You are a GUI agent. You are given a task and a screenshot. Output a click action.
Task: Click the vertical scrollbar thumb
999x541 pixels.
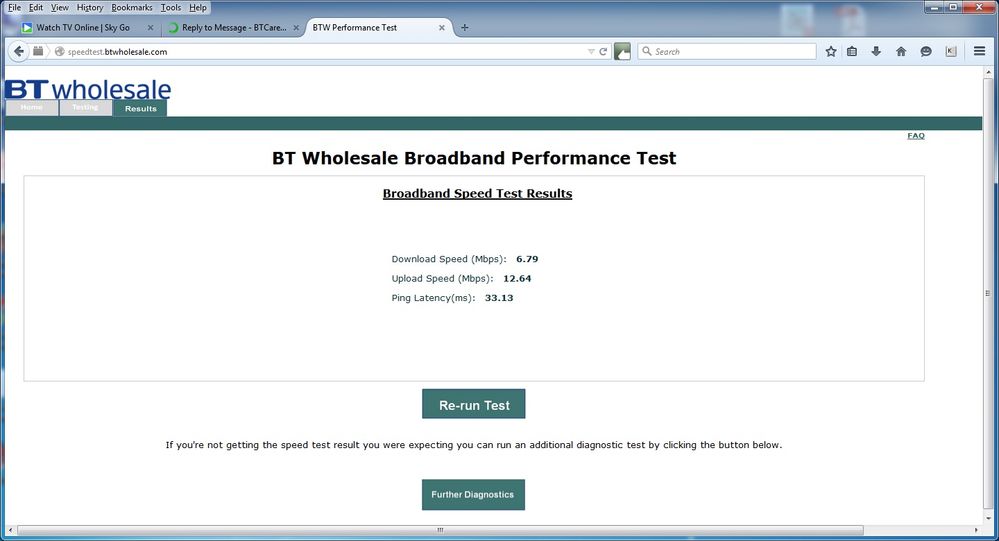[x=988, y=293]
